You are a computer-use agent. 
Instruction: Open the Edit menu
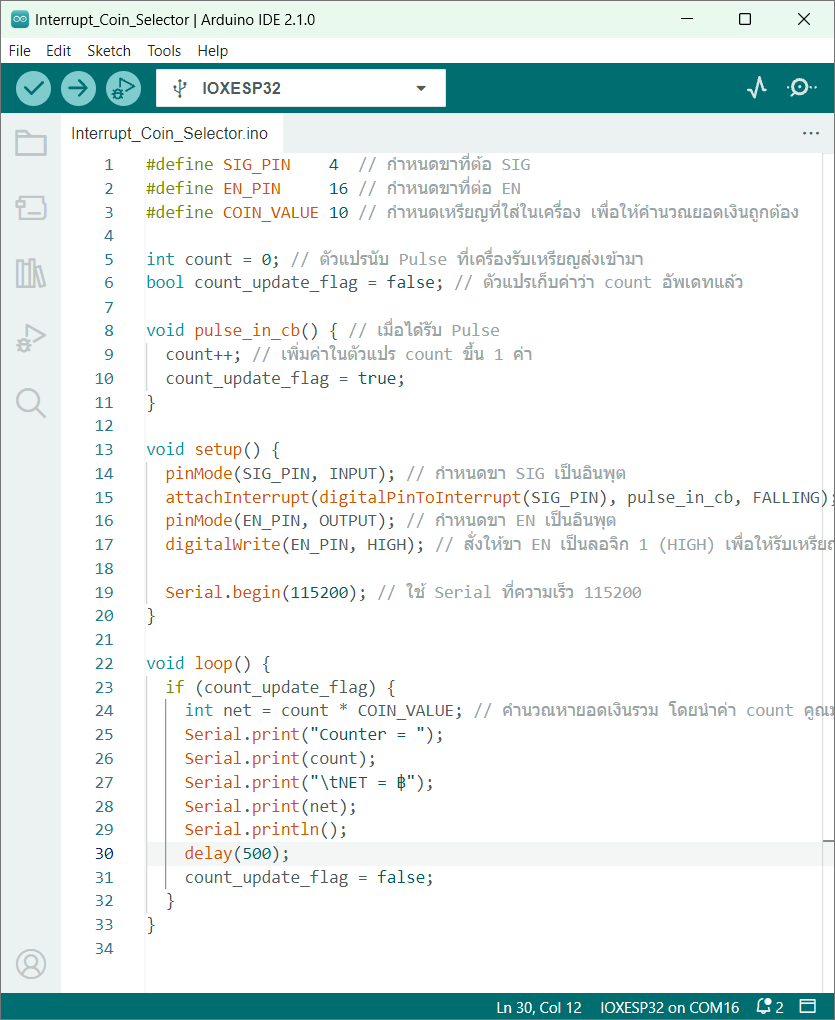(59, 51)
